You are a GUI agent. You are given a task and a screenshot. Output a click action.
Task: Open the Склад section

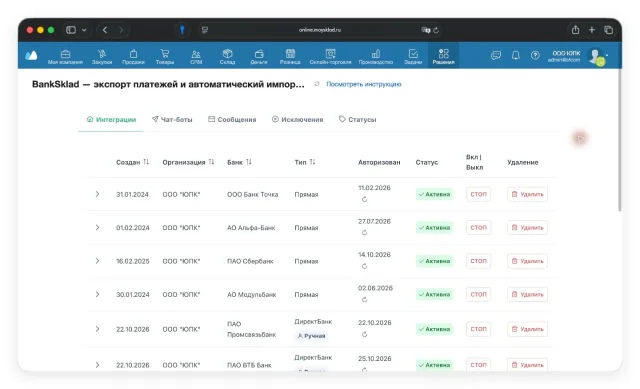(227, 56)
